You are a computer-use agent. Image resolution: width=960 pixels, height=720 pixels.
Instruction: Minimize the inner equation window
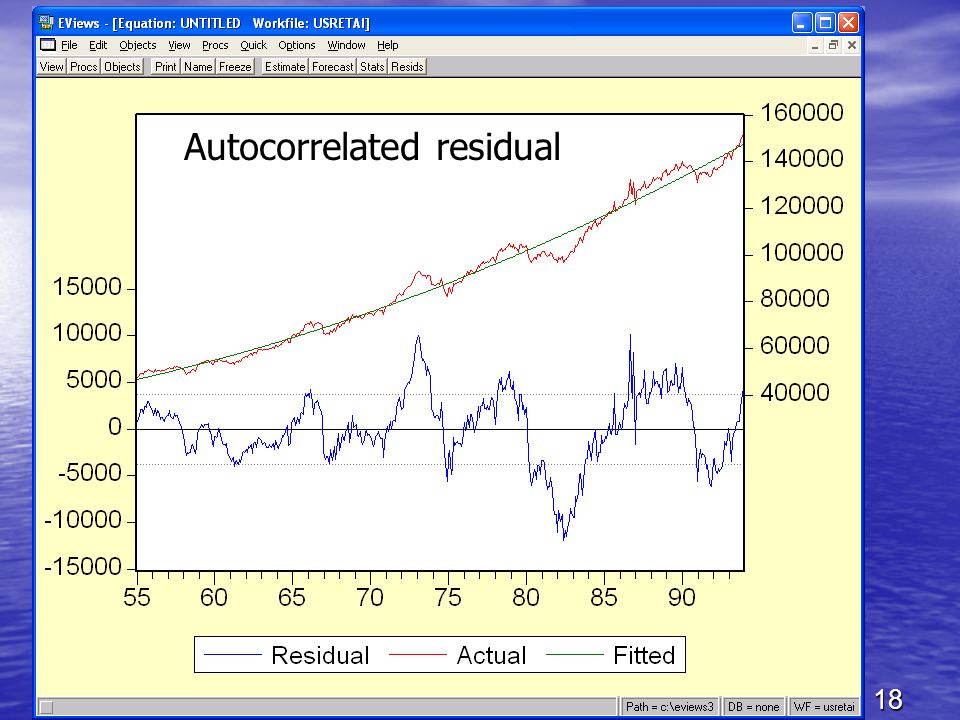815,45
